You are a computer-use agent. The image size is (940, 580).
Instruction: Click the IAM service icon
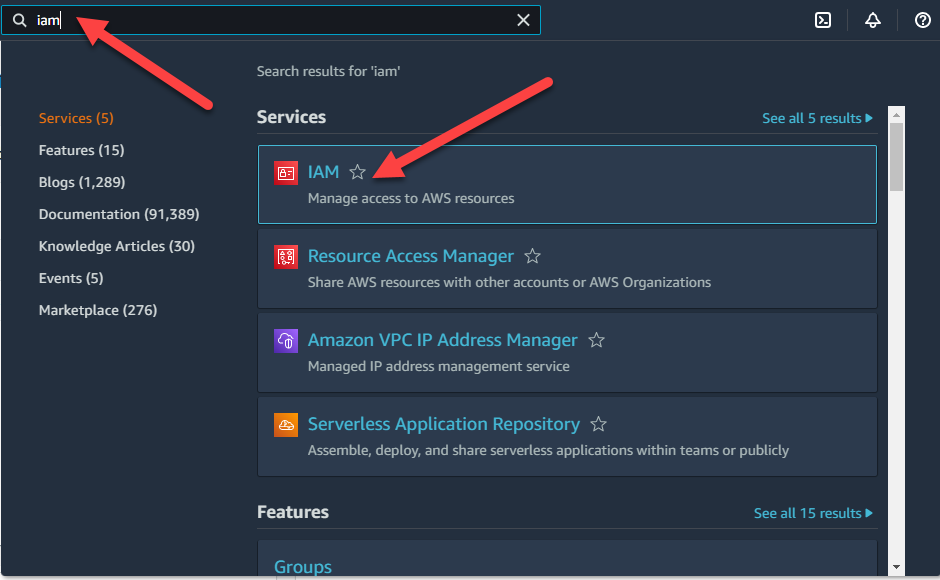[x=286, y=173]
